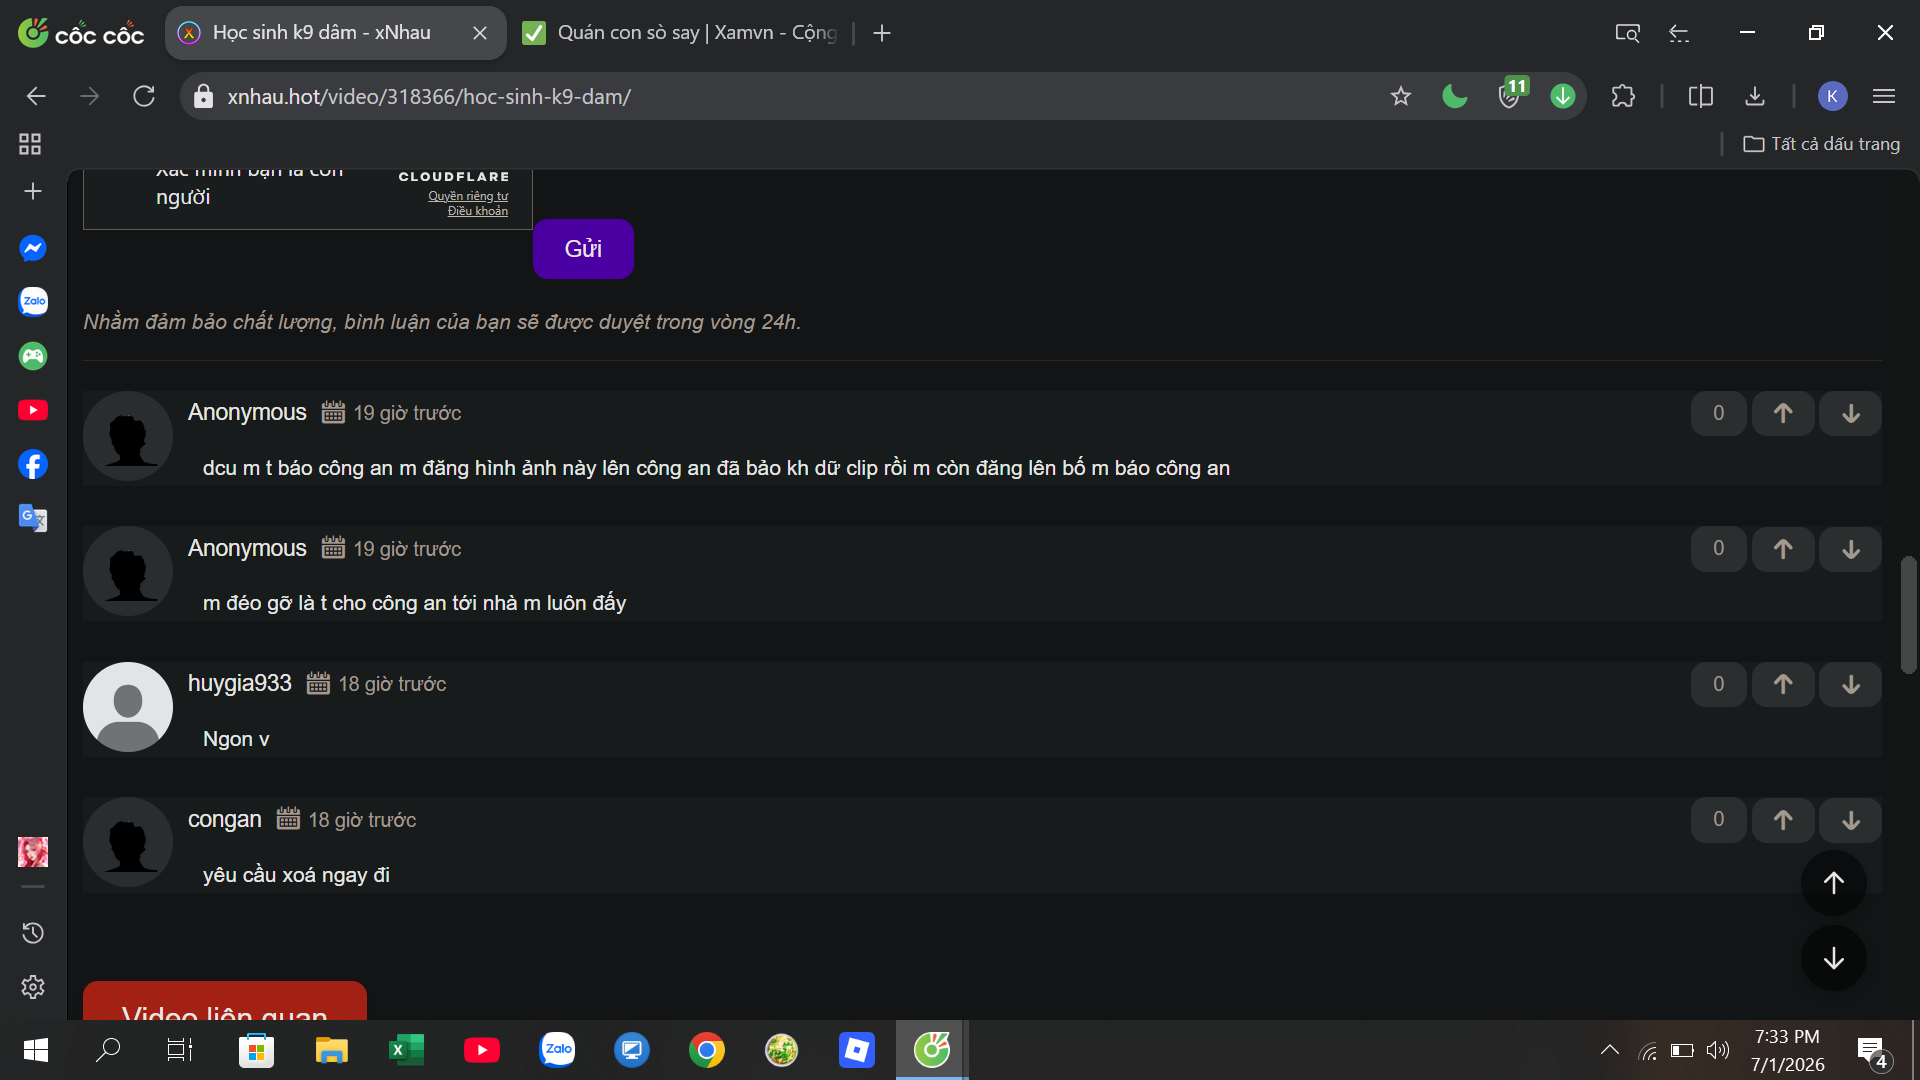The height and width of the screenshot is (1080, 1920).
Task: Open the Facebook sidebar shortcut
Action: click(33, 464)
